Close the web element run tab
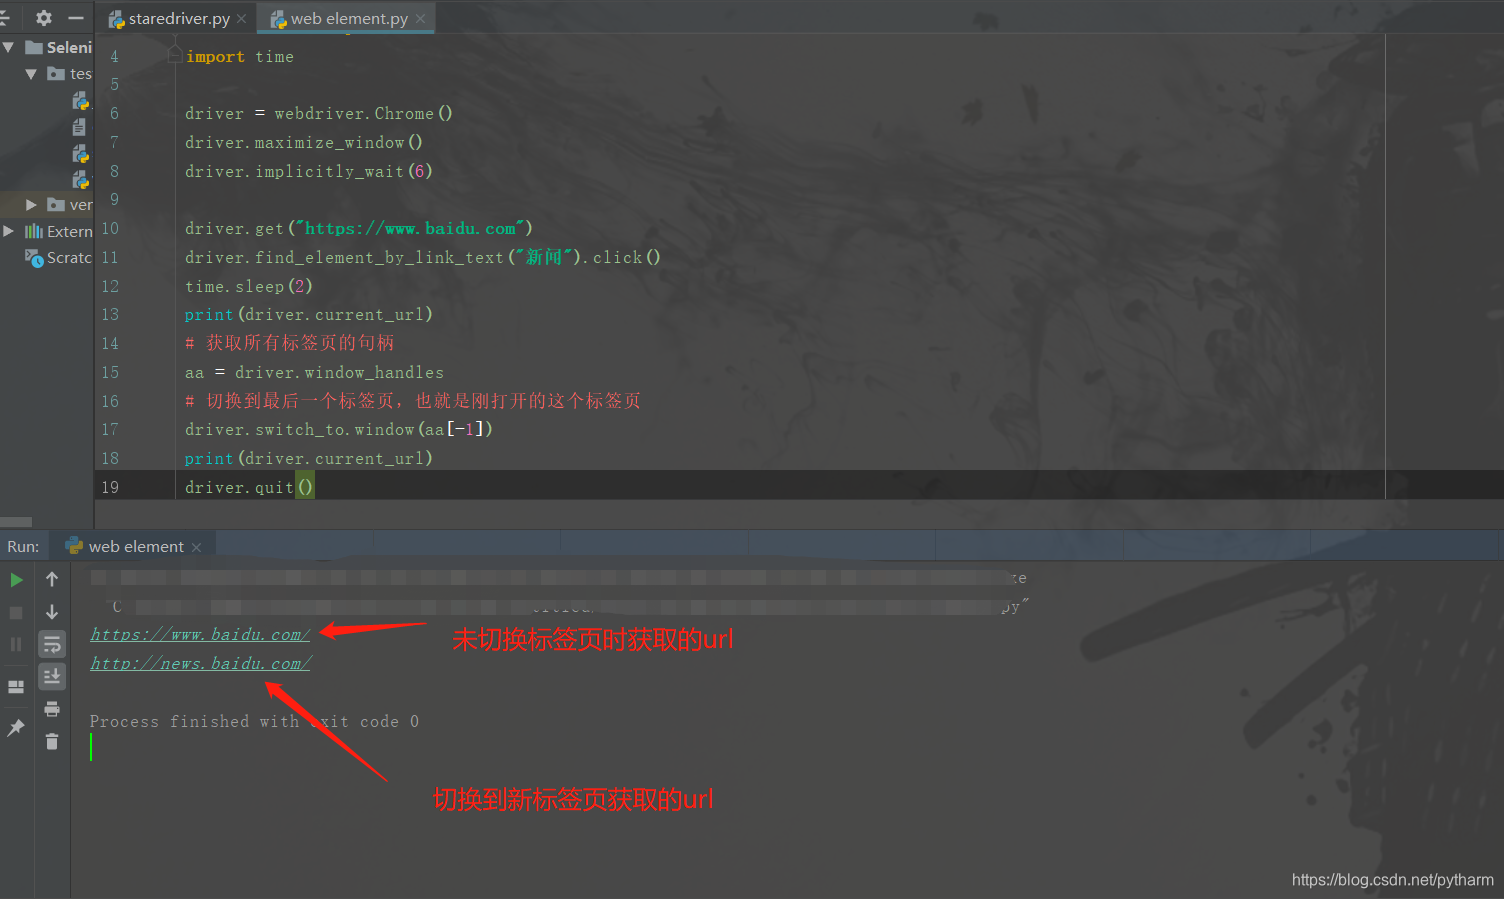1504x899 pixels. [196, 547]
